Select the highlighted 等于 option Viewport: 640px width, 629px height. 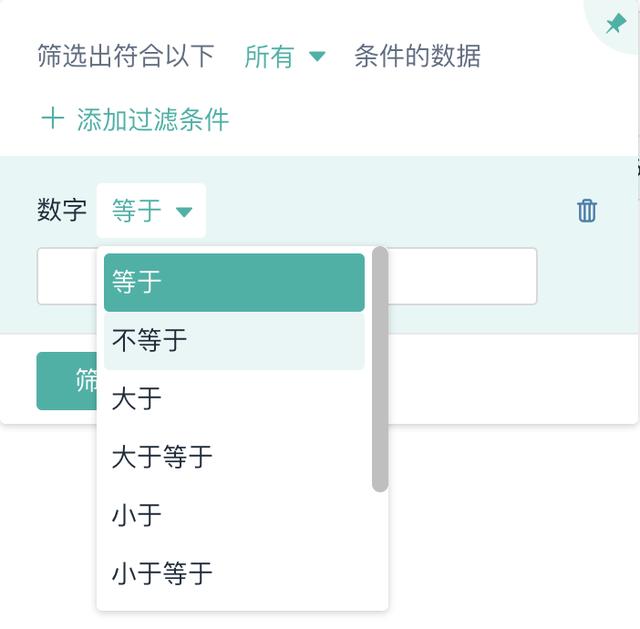[x=234, y=282]
